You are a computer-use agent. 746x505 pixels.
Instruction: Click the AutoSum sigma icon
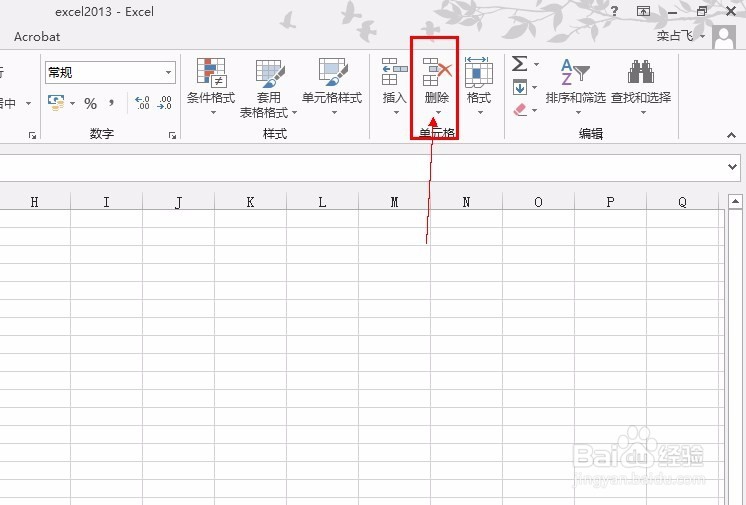[520, 64]
